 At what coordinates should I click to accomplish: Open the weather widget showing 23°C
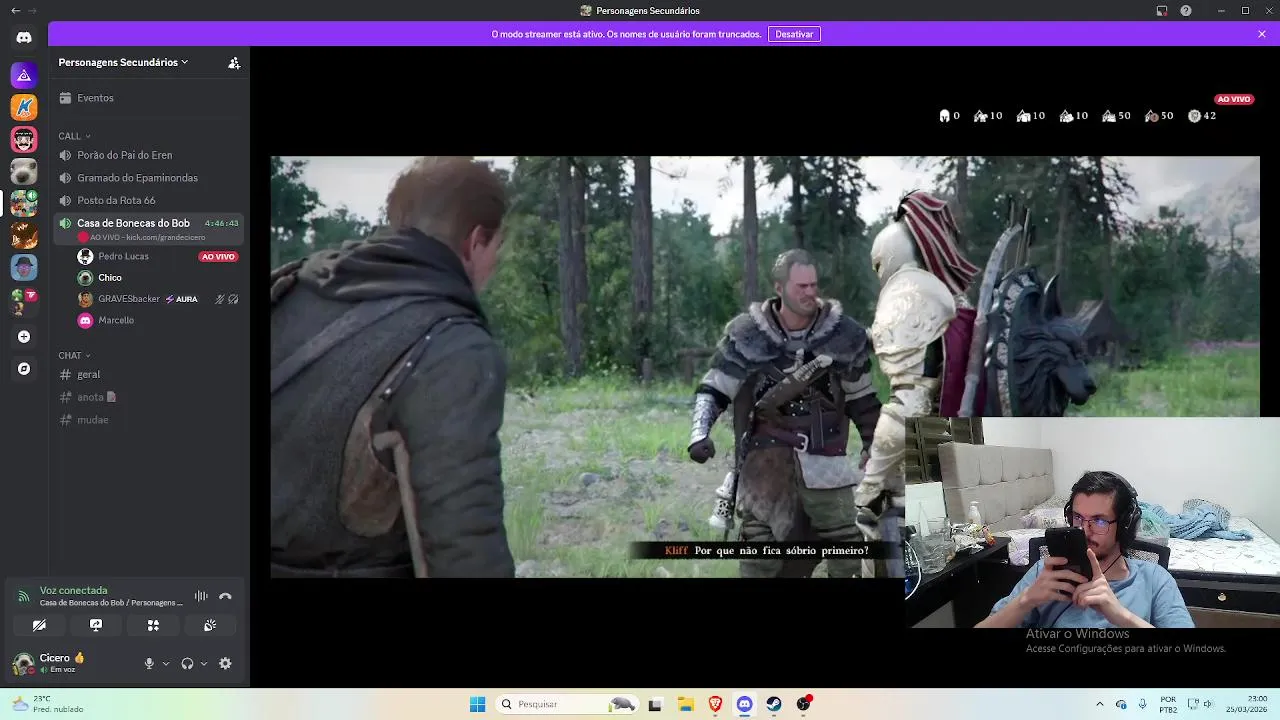48,704
